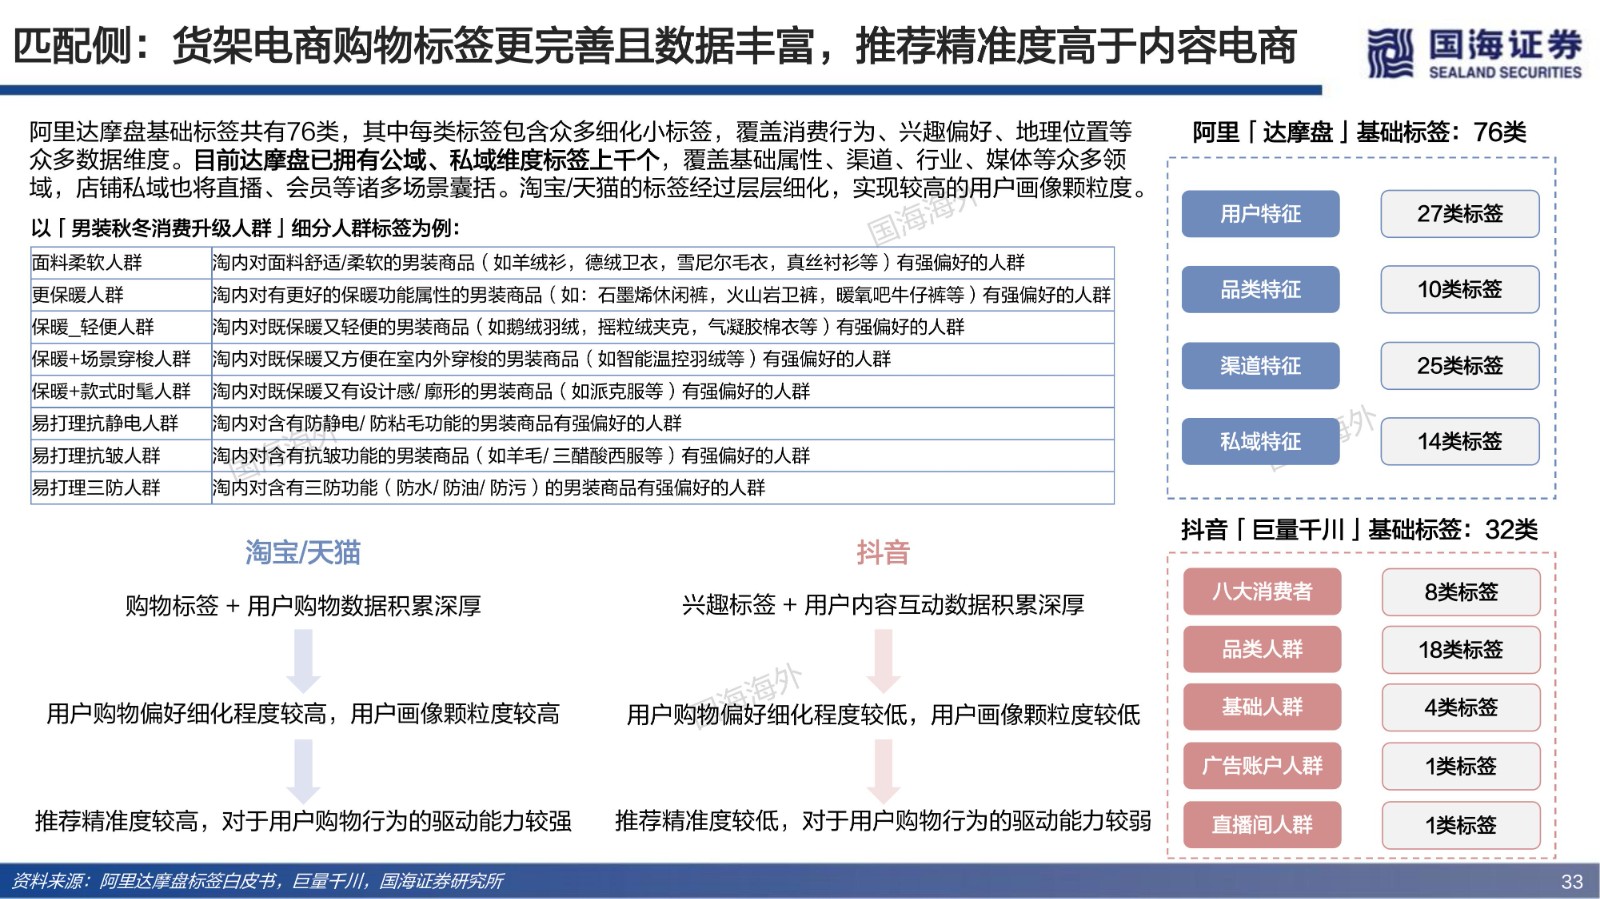1600x899 pixels.
Task: Click the red 品类人群 box
Action: 1262,650
